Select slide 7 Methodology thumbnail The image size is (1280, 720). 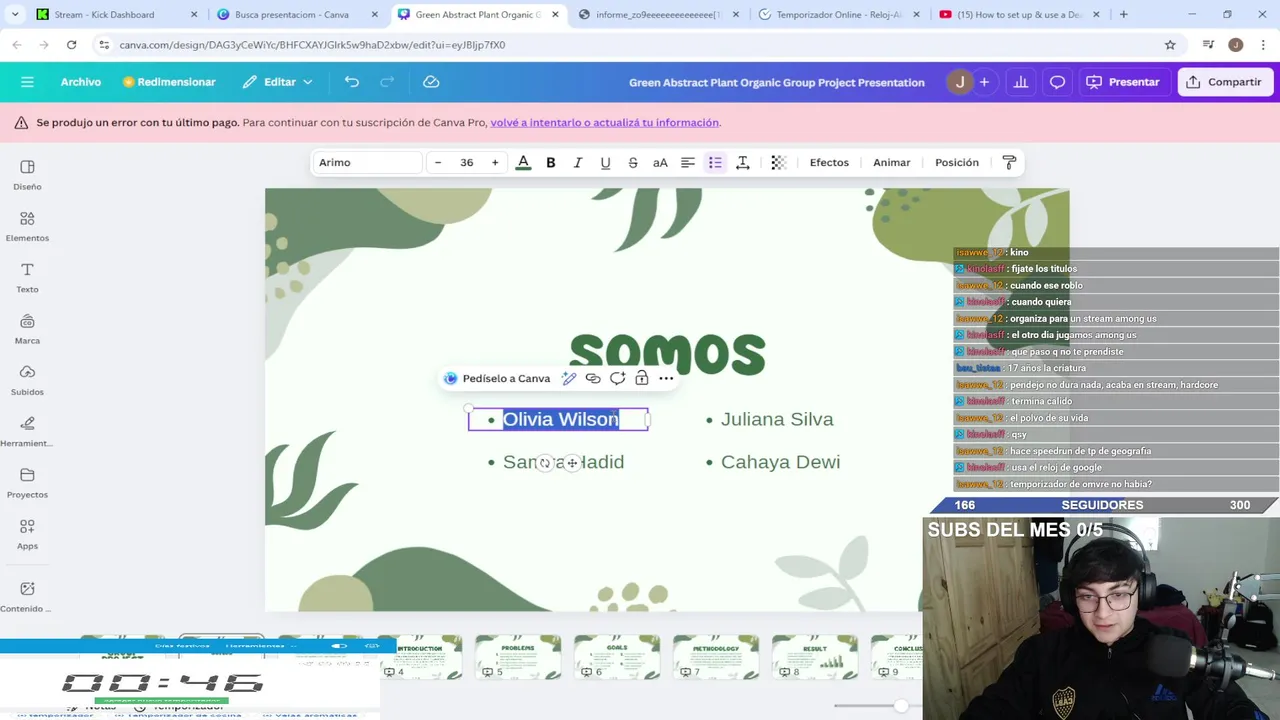pos(716,655)
